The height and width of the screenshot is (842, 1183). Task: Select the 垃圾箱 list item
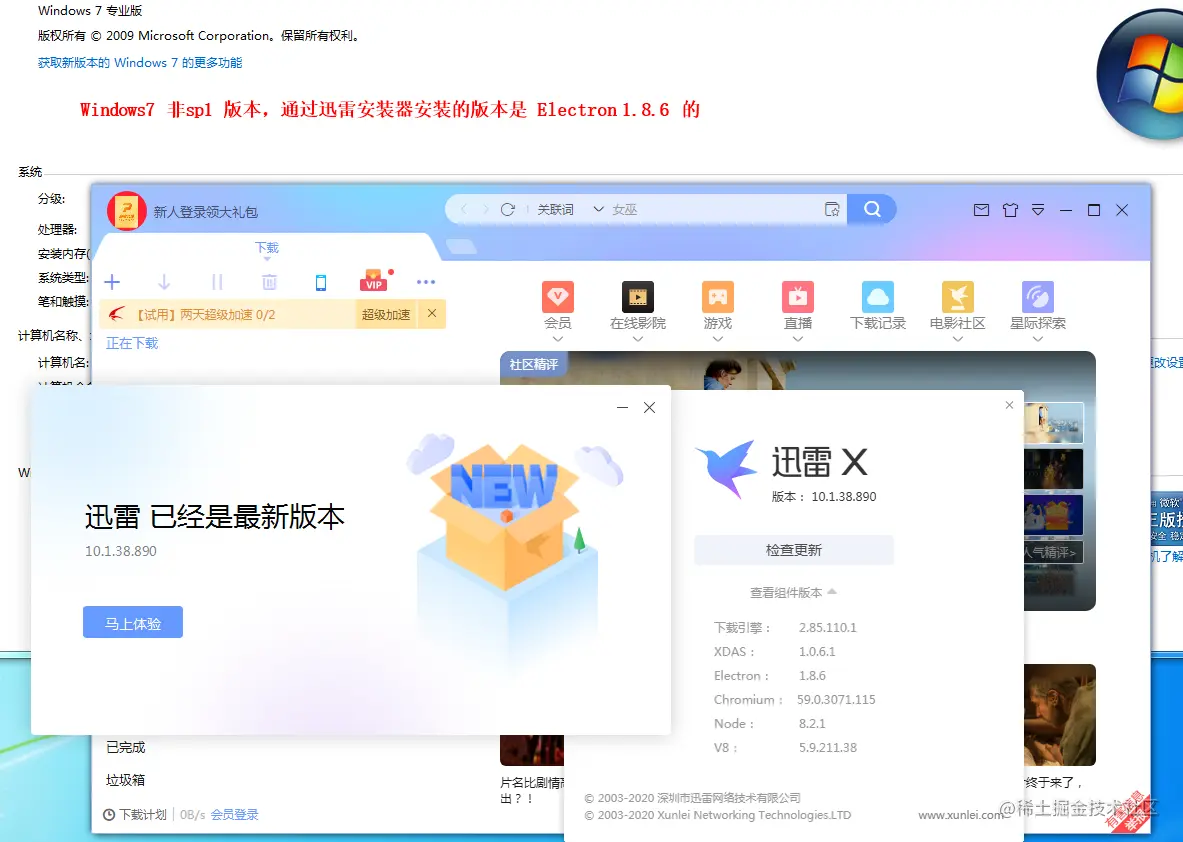pos(125,780)
